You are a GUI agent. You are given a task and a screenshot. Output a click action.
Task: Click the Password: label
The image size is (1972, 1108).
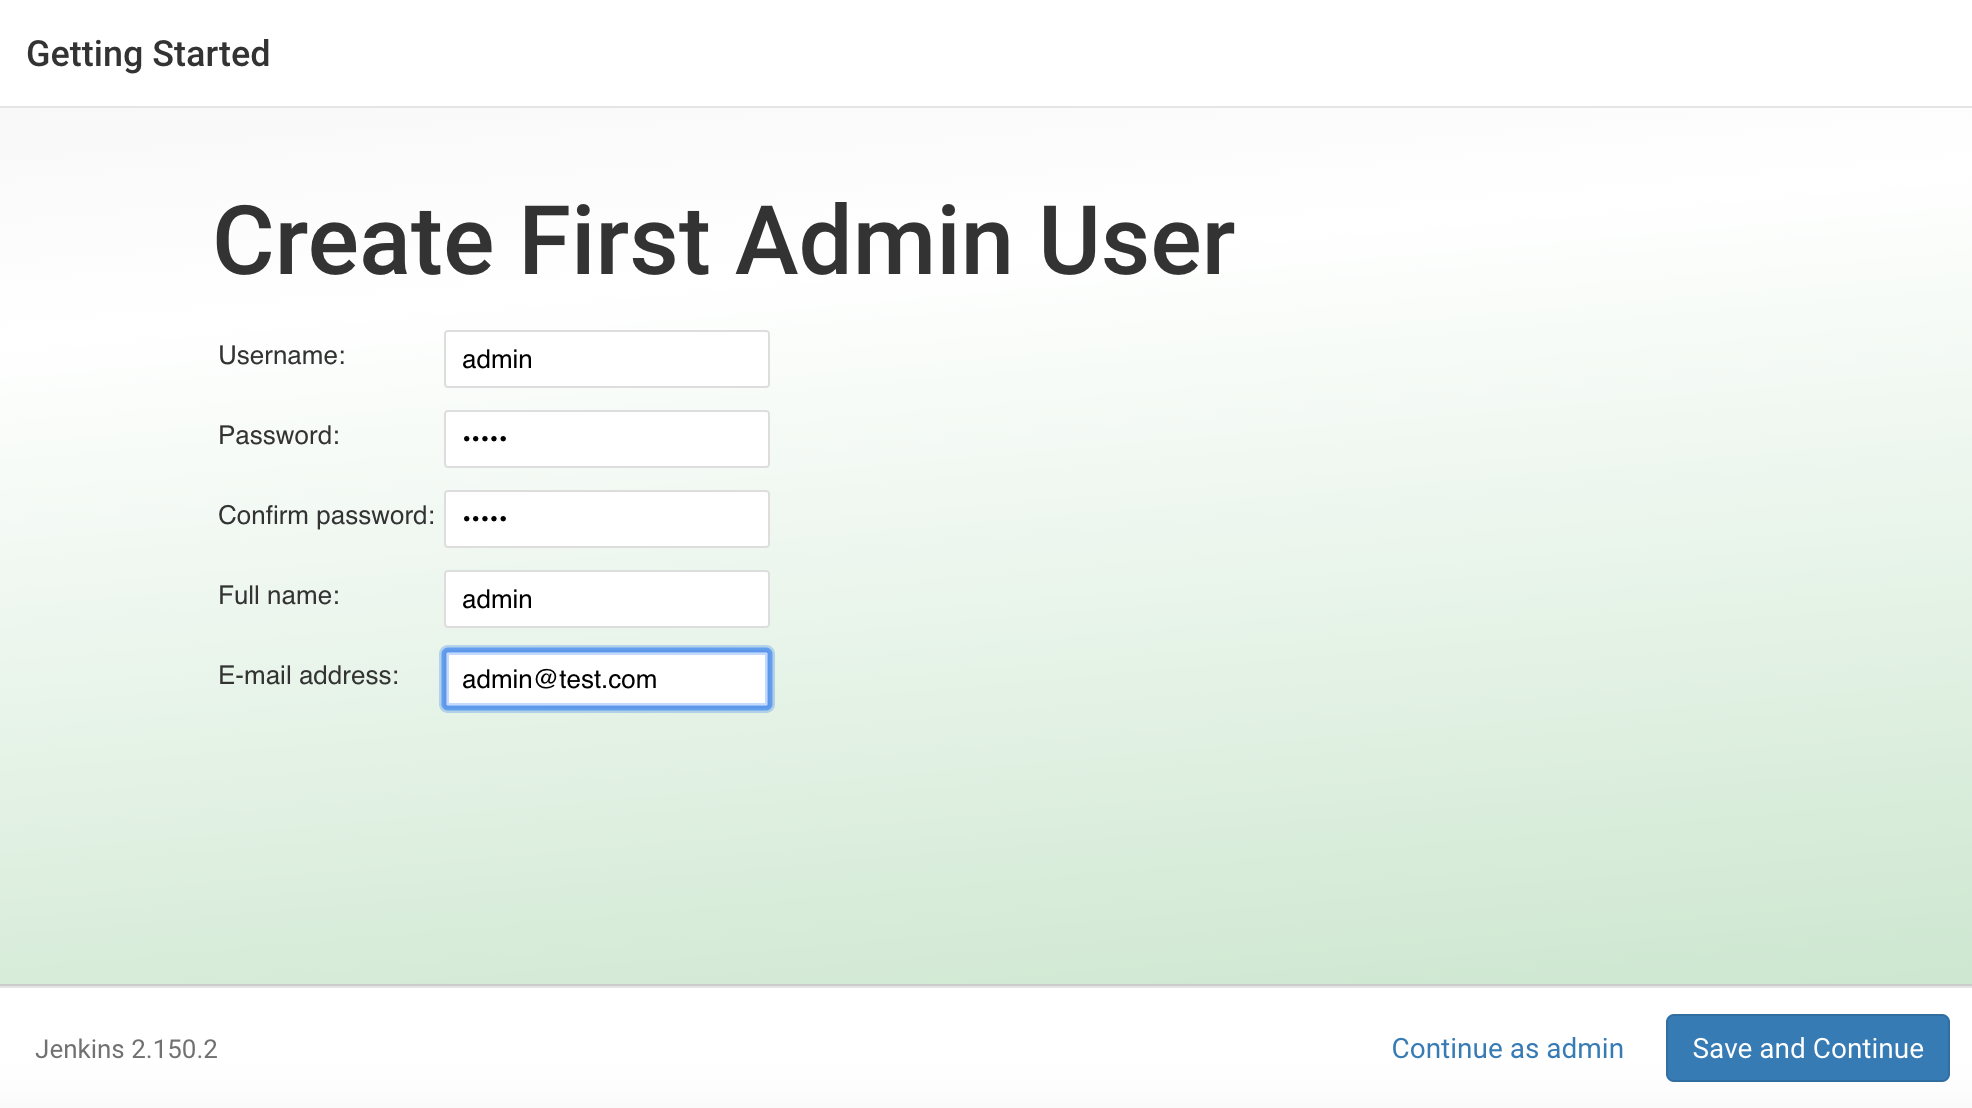click(x=278, y=436)
